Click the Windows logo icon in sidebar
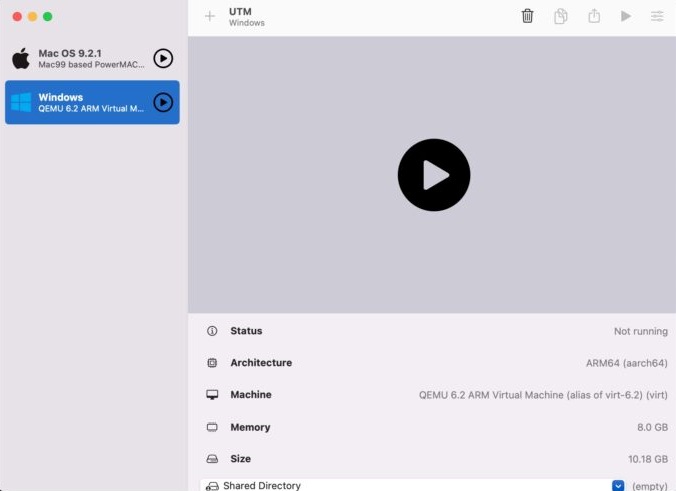 pos(21,102)
